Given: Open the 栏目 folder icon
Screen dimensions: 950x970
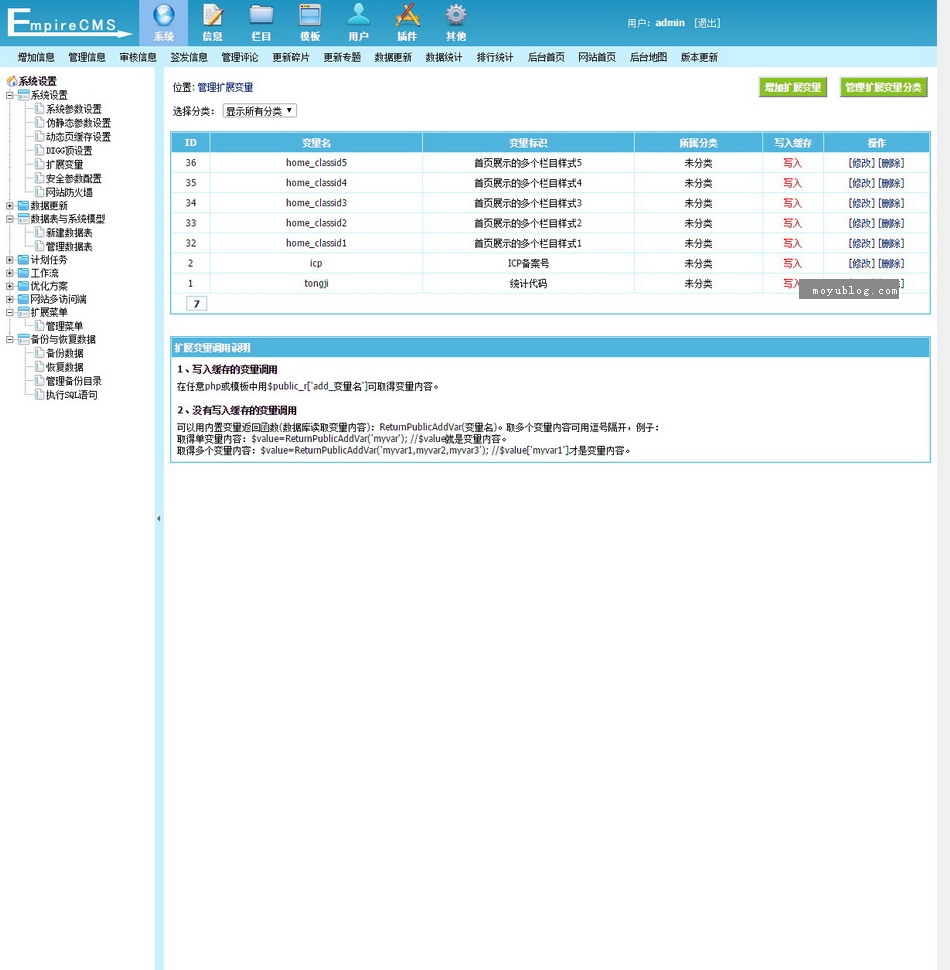Looking at the screenshot, I should coord(261,16).
